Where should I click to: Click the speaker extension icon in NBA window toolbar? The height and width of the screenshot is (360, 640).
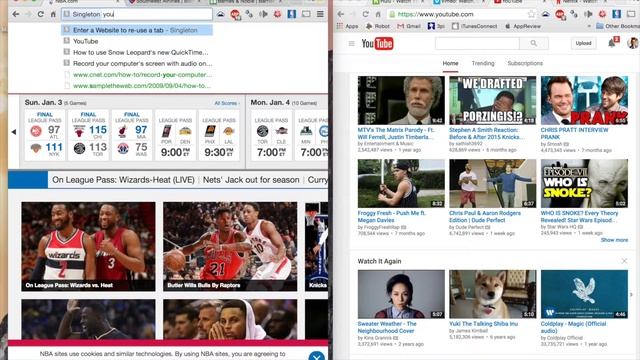click(x=263, y=14)
